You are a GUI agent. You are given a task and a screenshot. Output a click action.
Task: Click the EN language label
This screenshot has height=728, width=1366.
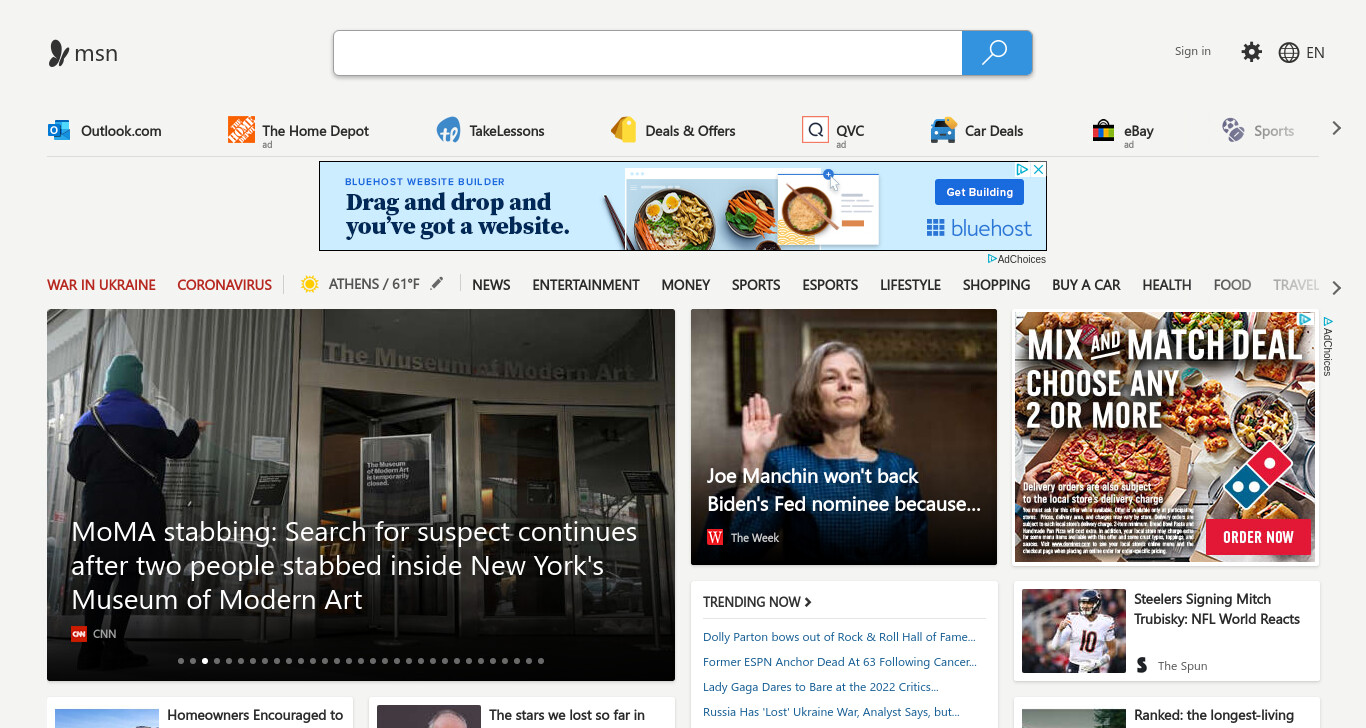tap(1316, 53)
